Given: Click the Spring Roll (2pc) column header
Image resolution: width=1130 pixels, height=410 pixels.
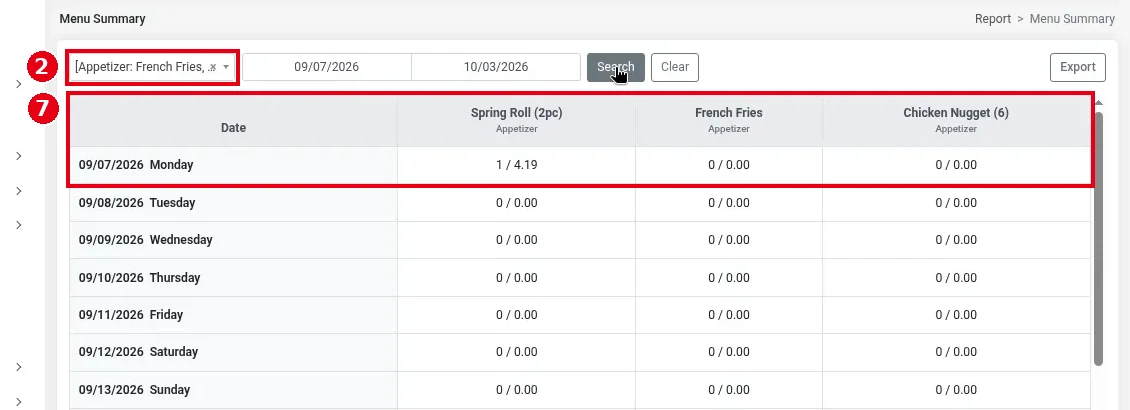Looking at the screenshot, I should (517, 120).
